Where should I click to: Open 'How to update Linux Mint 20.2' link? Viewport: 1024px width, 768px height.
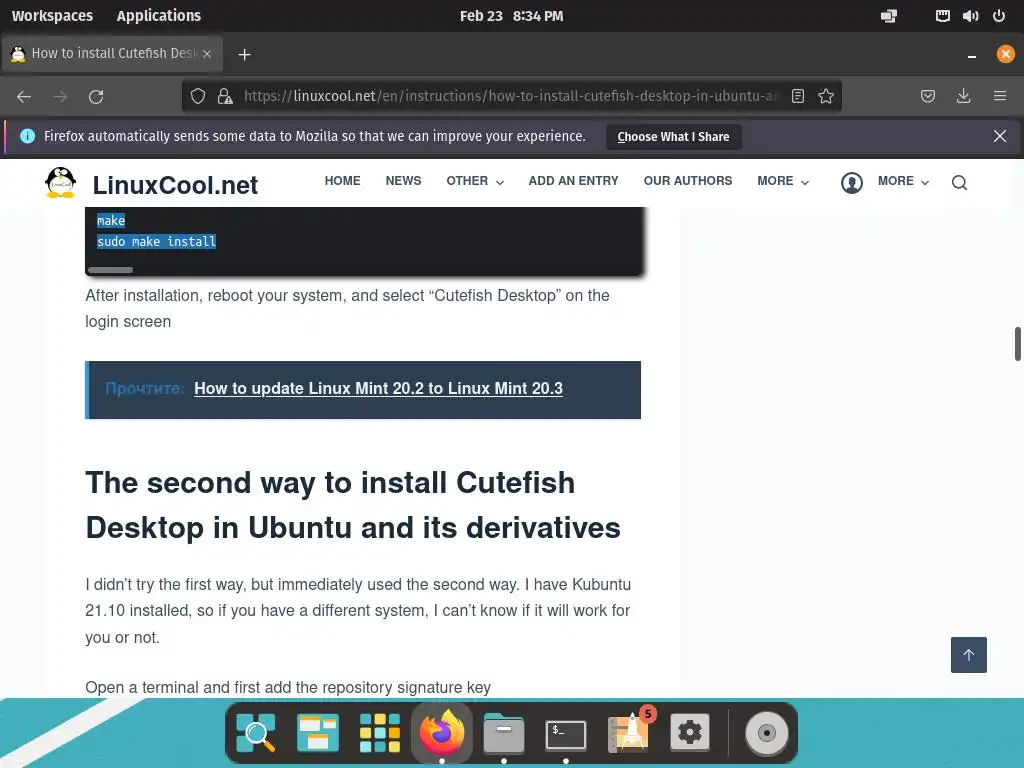click(378, 389)
